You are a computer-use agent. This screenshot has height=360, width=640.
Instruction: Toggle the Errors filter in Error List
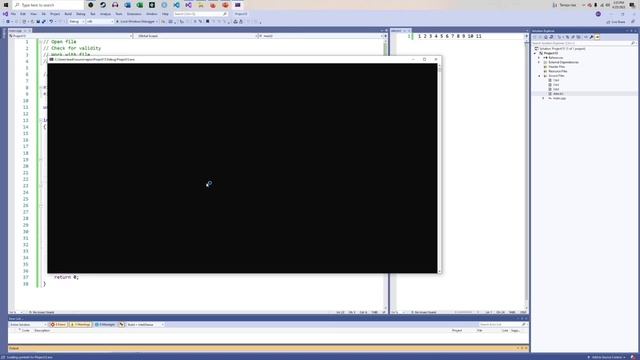58,324
